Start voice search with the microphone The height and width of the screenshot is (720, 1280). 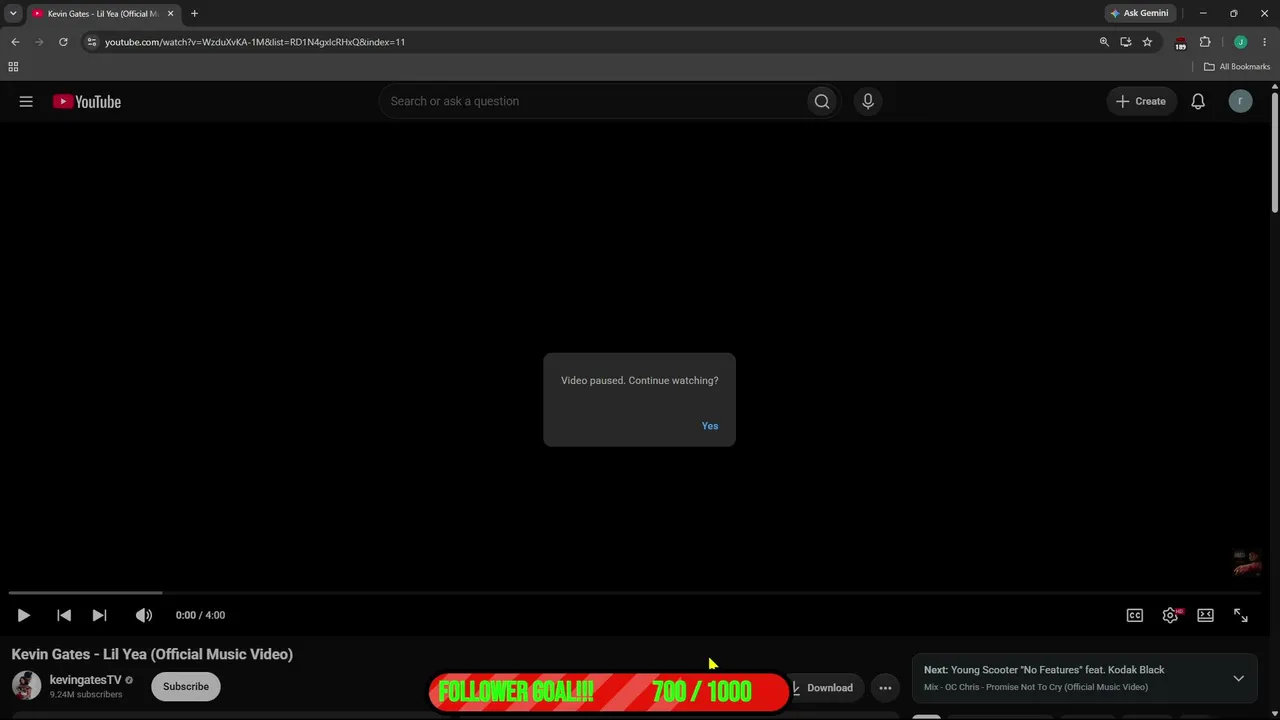click(x=868, y=101)
